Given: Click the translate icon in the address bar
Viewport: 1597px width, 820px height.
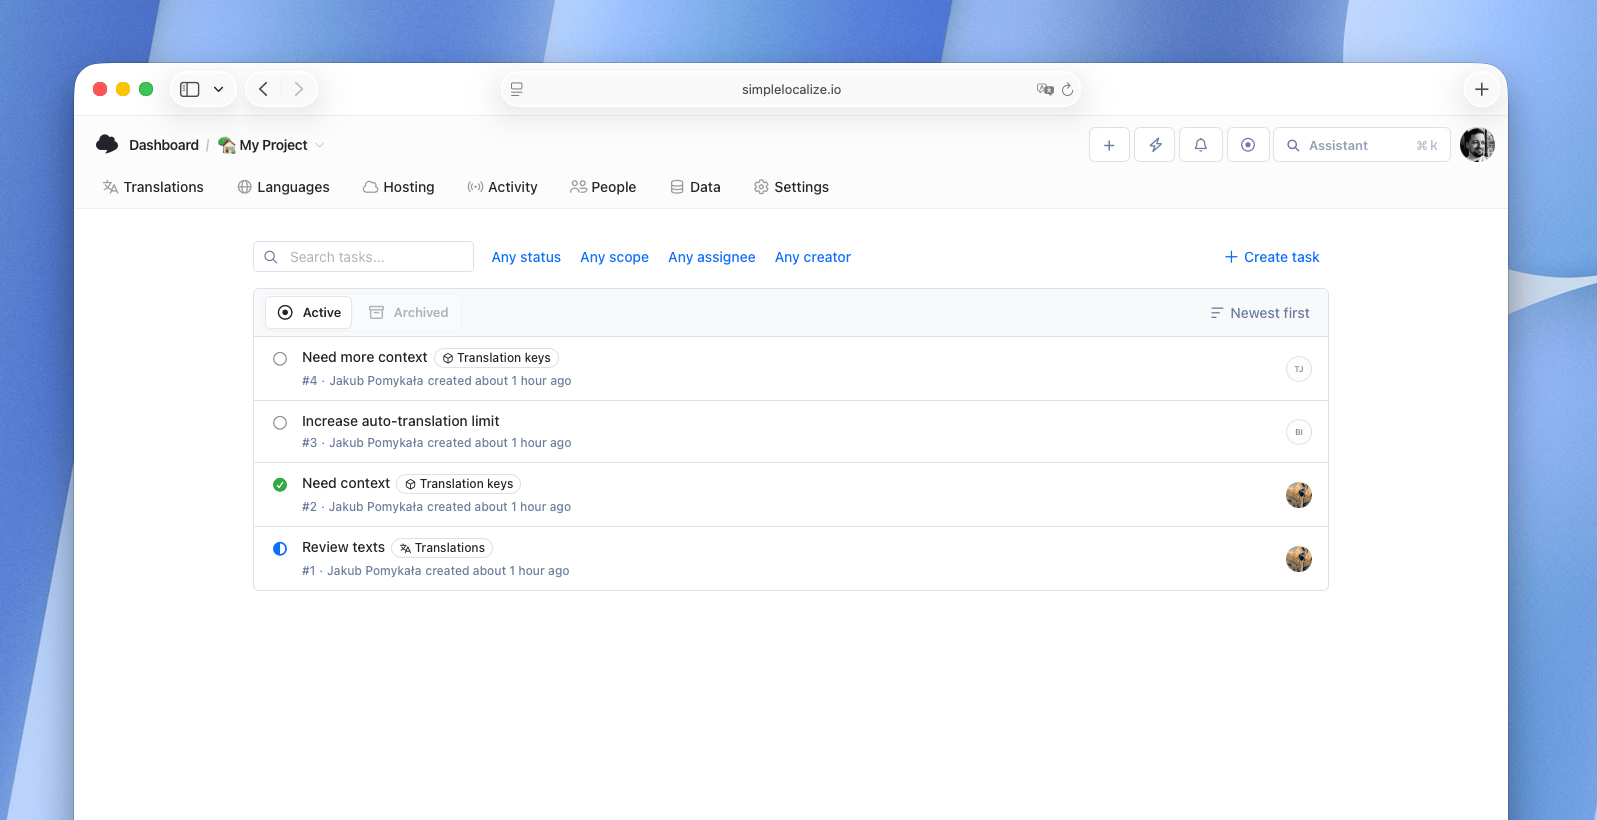Looking at the screenshot, I should 1045,90.
